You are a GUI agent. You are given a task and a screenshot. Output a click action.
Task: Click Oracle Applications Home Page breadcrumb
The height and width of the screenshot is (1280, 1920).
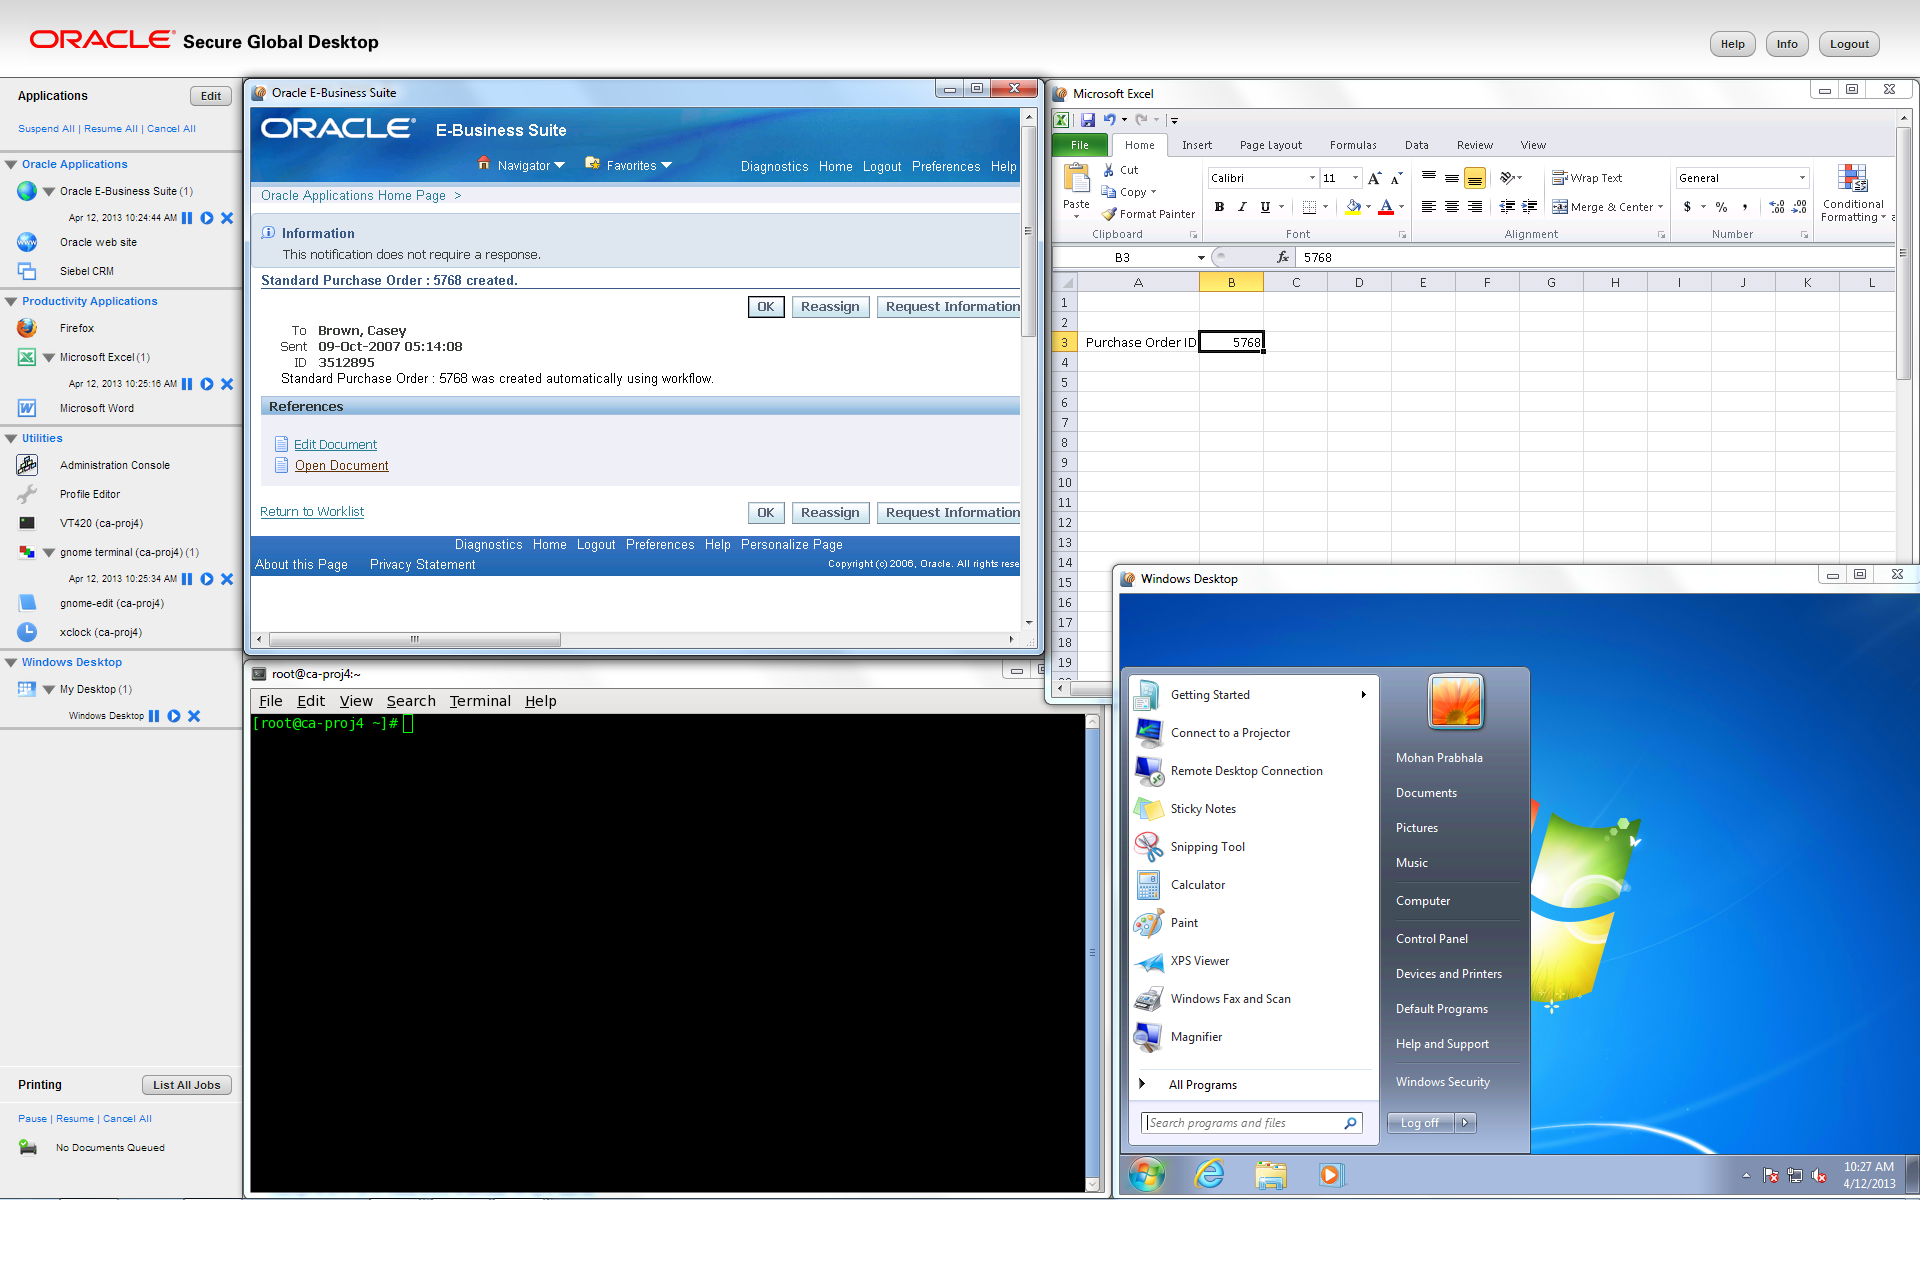click(x=353, y=195)
